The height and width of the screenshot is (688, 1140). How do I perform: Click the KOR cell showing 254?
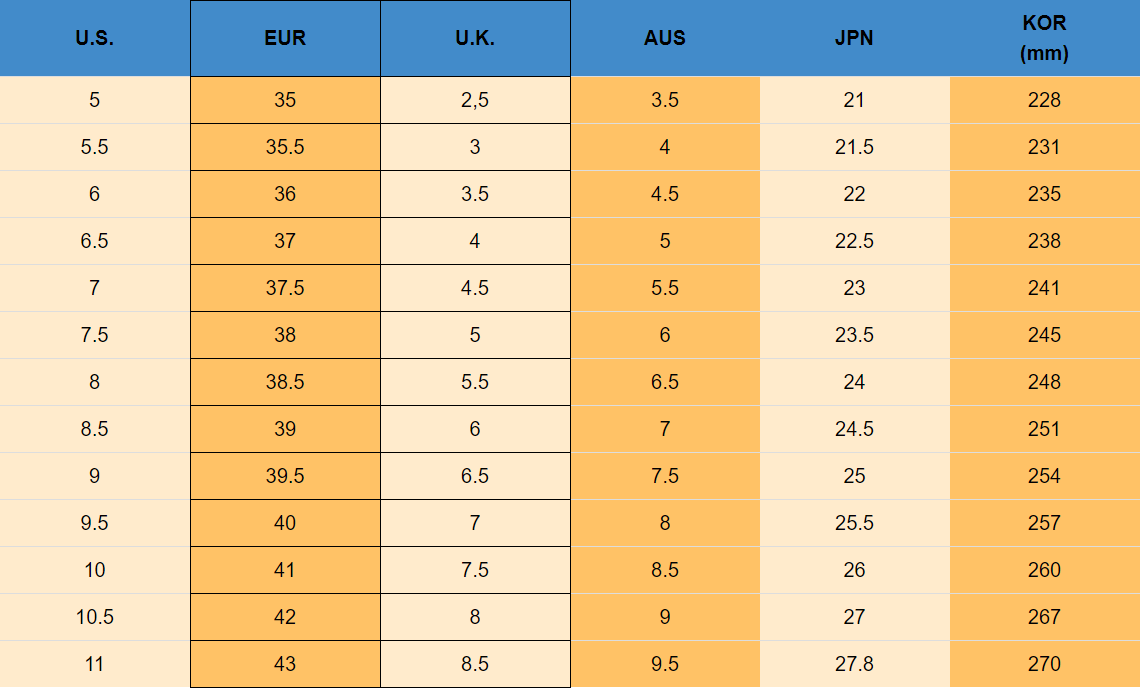tap(1045, 476)
